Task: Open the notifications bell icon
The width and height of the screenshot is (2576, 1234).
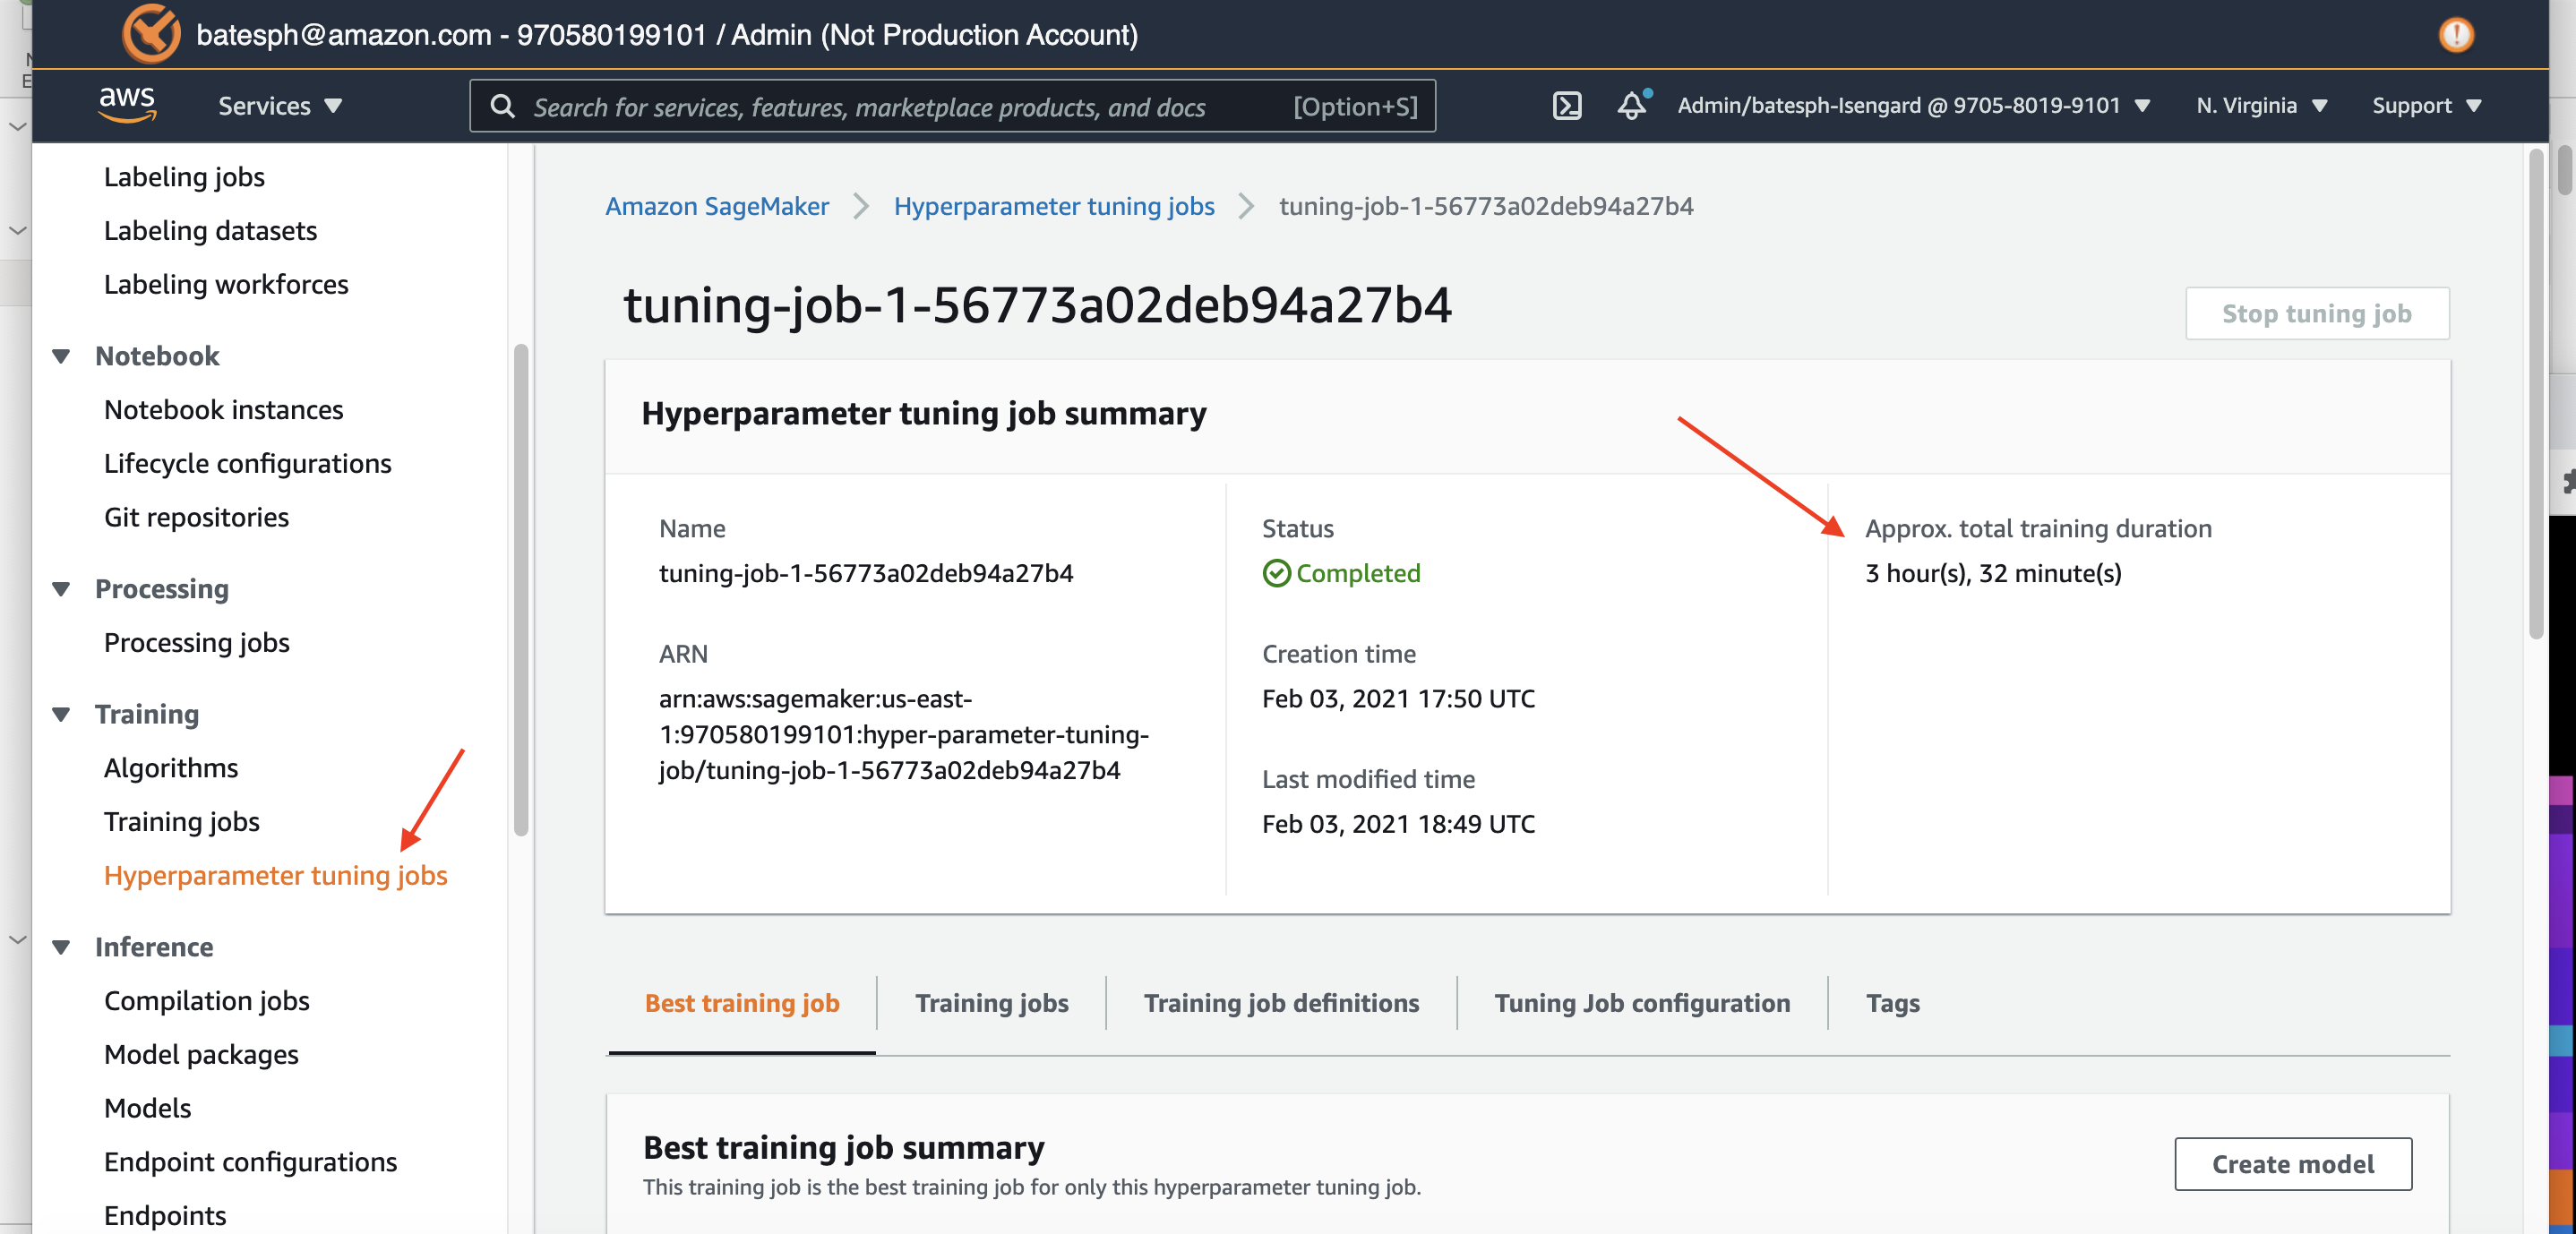Action: pyautogui.click(x=1631, y=105)
